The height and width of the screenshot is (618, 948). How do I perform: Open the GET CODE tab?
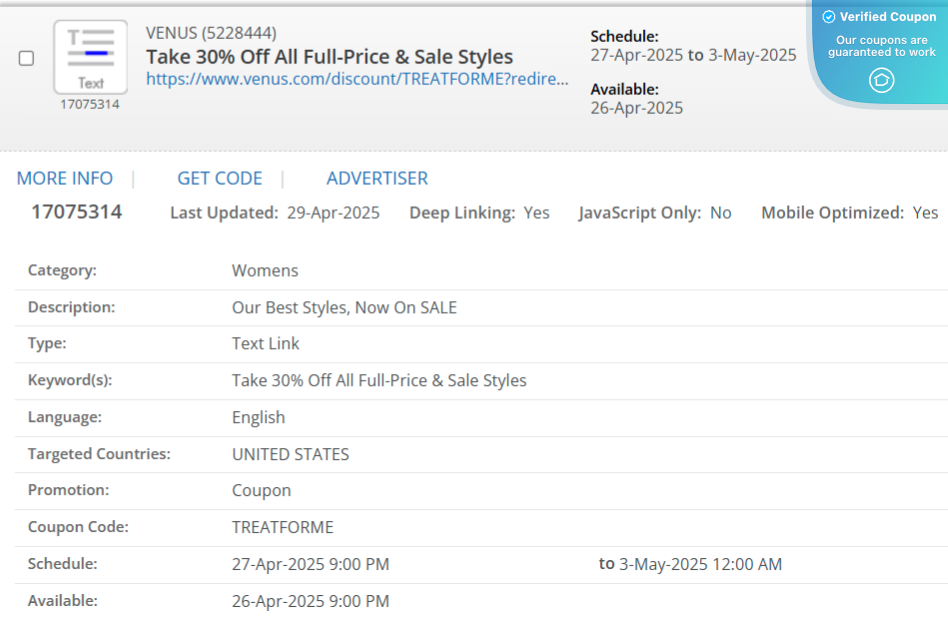pos(220,178)
